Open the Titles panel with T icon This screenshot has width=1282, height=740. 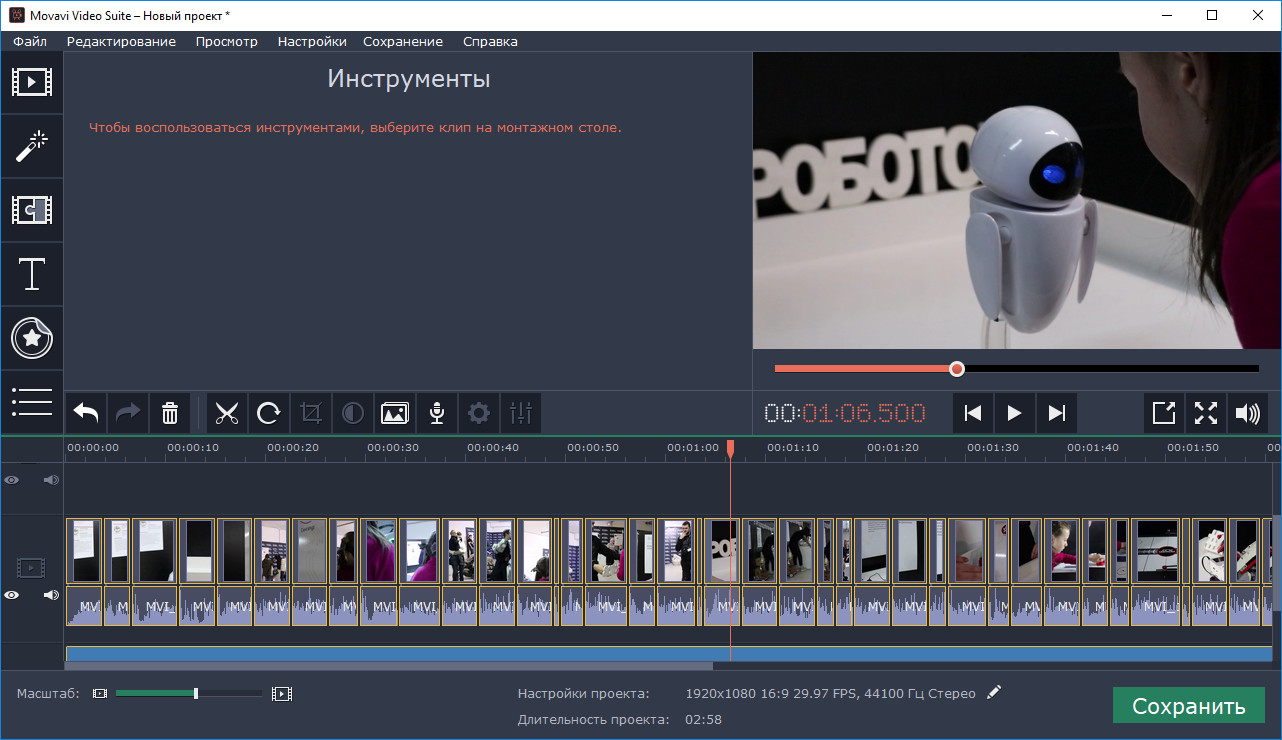coord(32,274)
